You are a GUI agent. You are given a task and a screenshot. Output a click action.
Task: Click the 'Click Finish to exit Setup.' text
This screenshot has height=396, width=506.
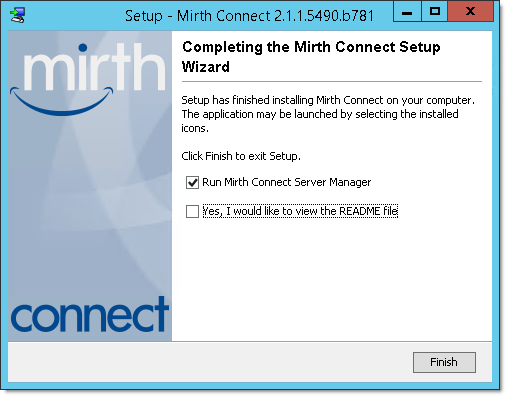(x=241, y=156)
